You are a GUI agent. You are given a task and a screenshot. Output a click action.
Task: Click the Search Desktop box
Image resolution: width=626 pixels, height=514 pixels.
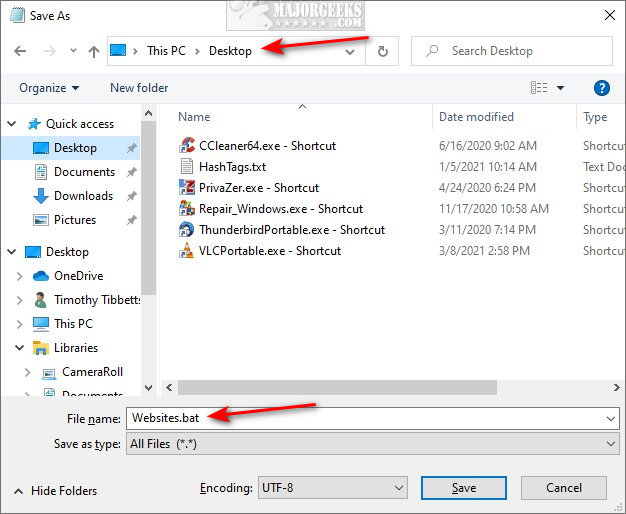pyautogui.click(x=520, y=51)
